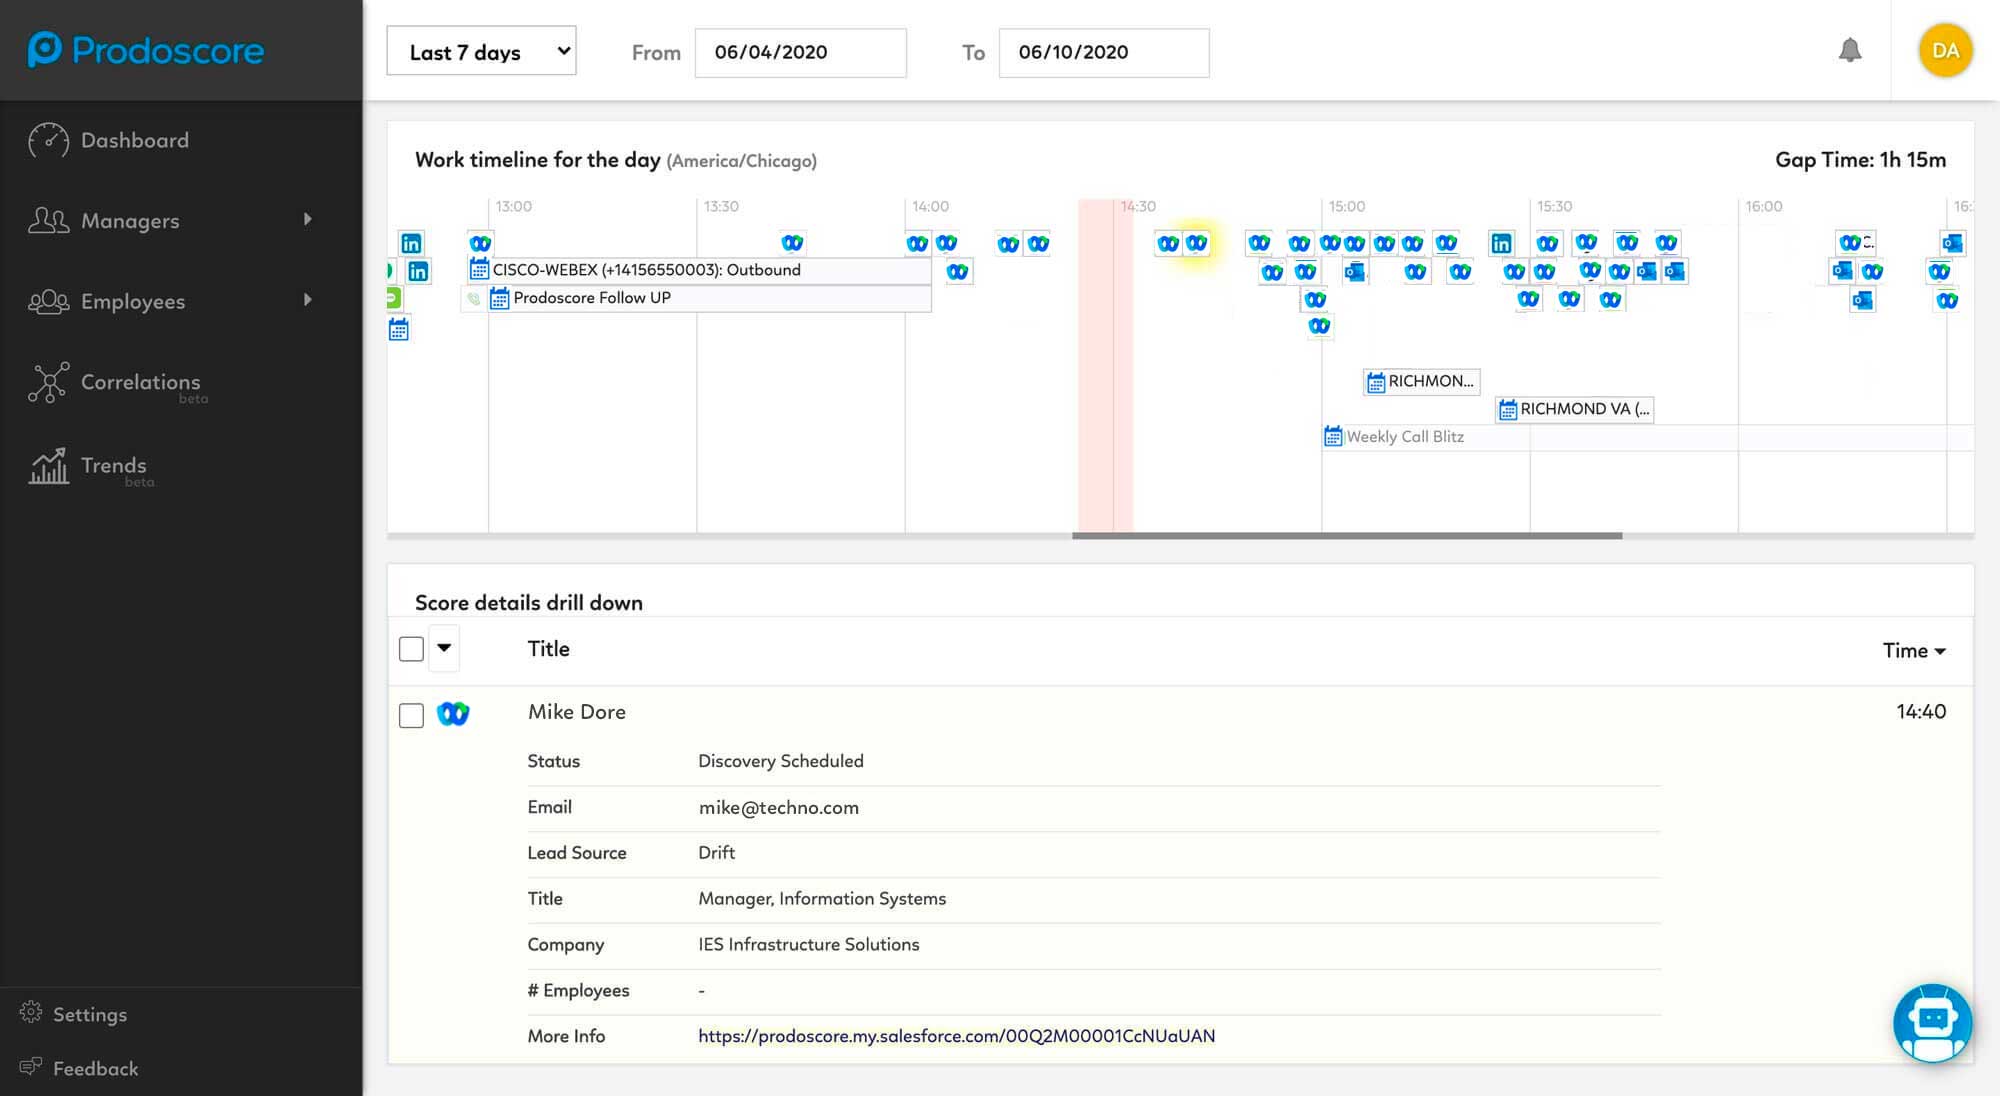Click the status value Discovery Scheduled
The width and height of the screenshot is (2000, 1096).
tap(781, 761)
